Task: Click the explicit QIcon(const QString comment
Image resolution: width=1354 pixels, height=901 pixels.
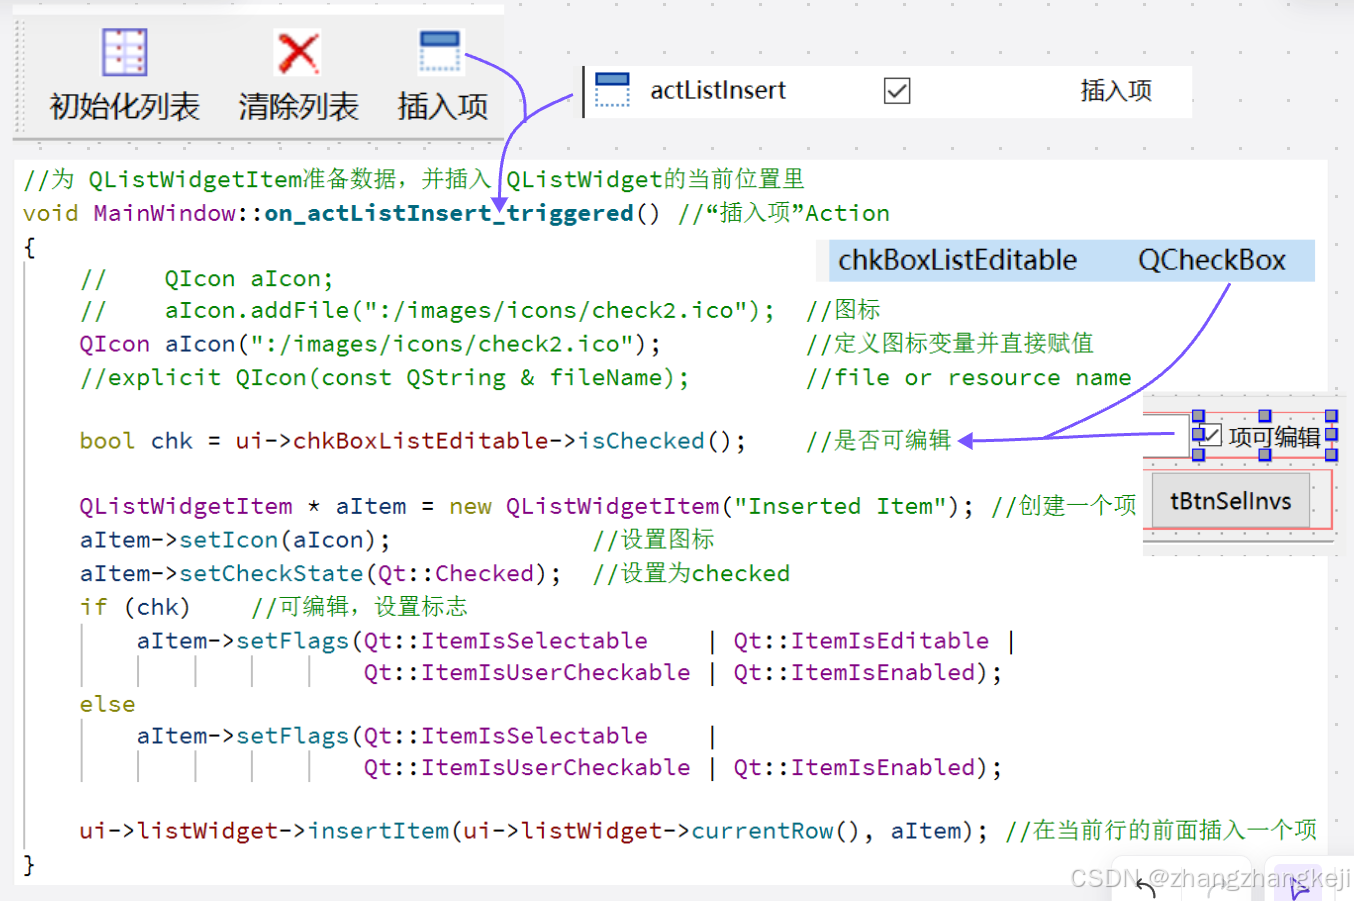Action: tap(384, 378)
